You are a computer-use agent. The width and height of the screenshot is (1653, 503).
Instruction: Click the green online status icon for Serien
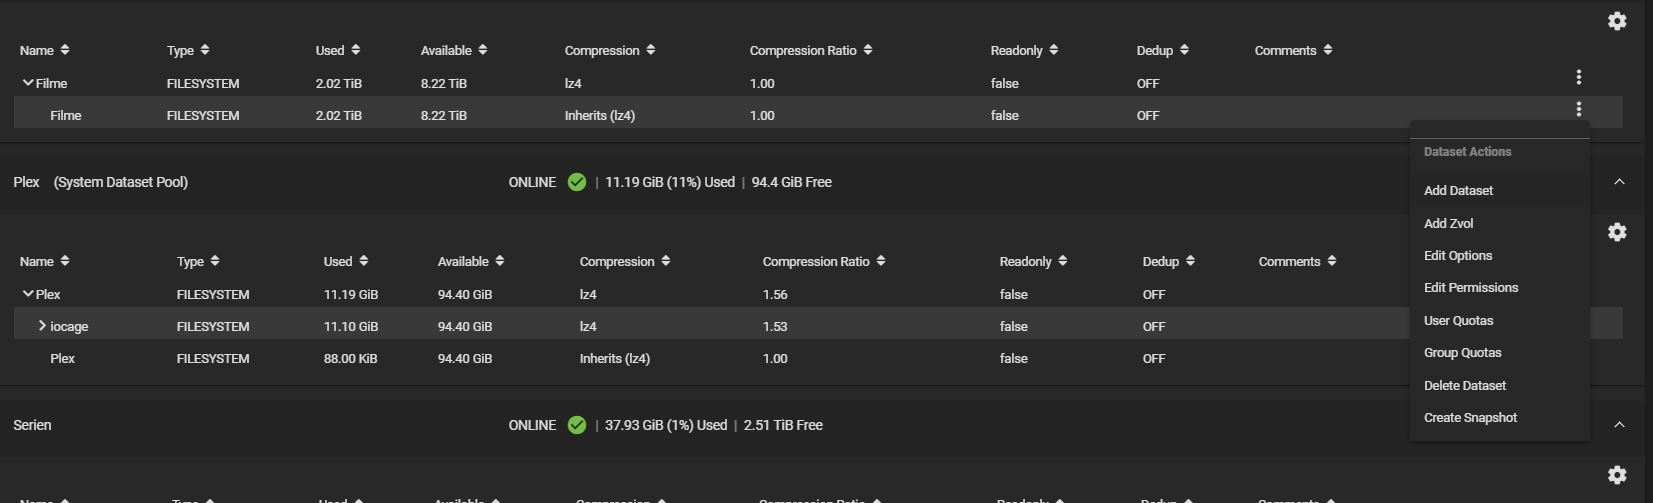[x=577, y=425]
